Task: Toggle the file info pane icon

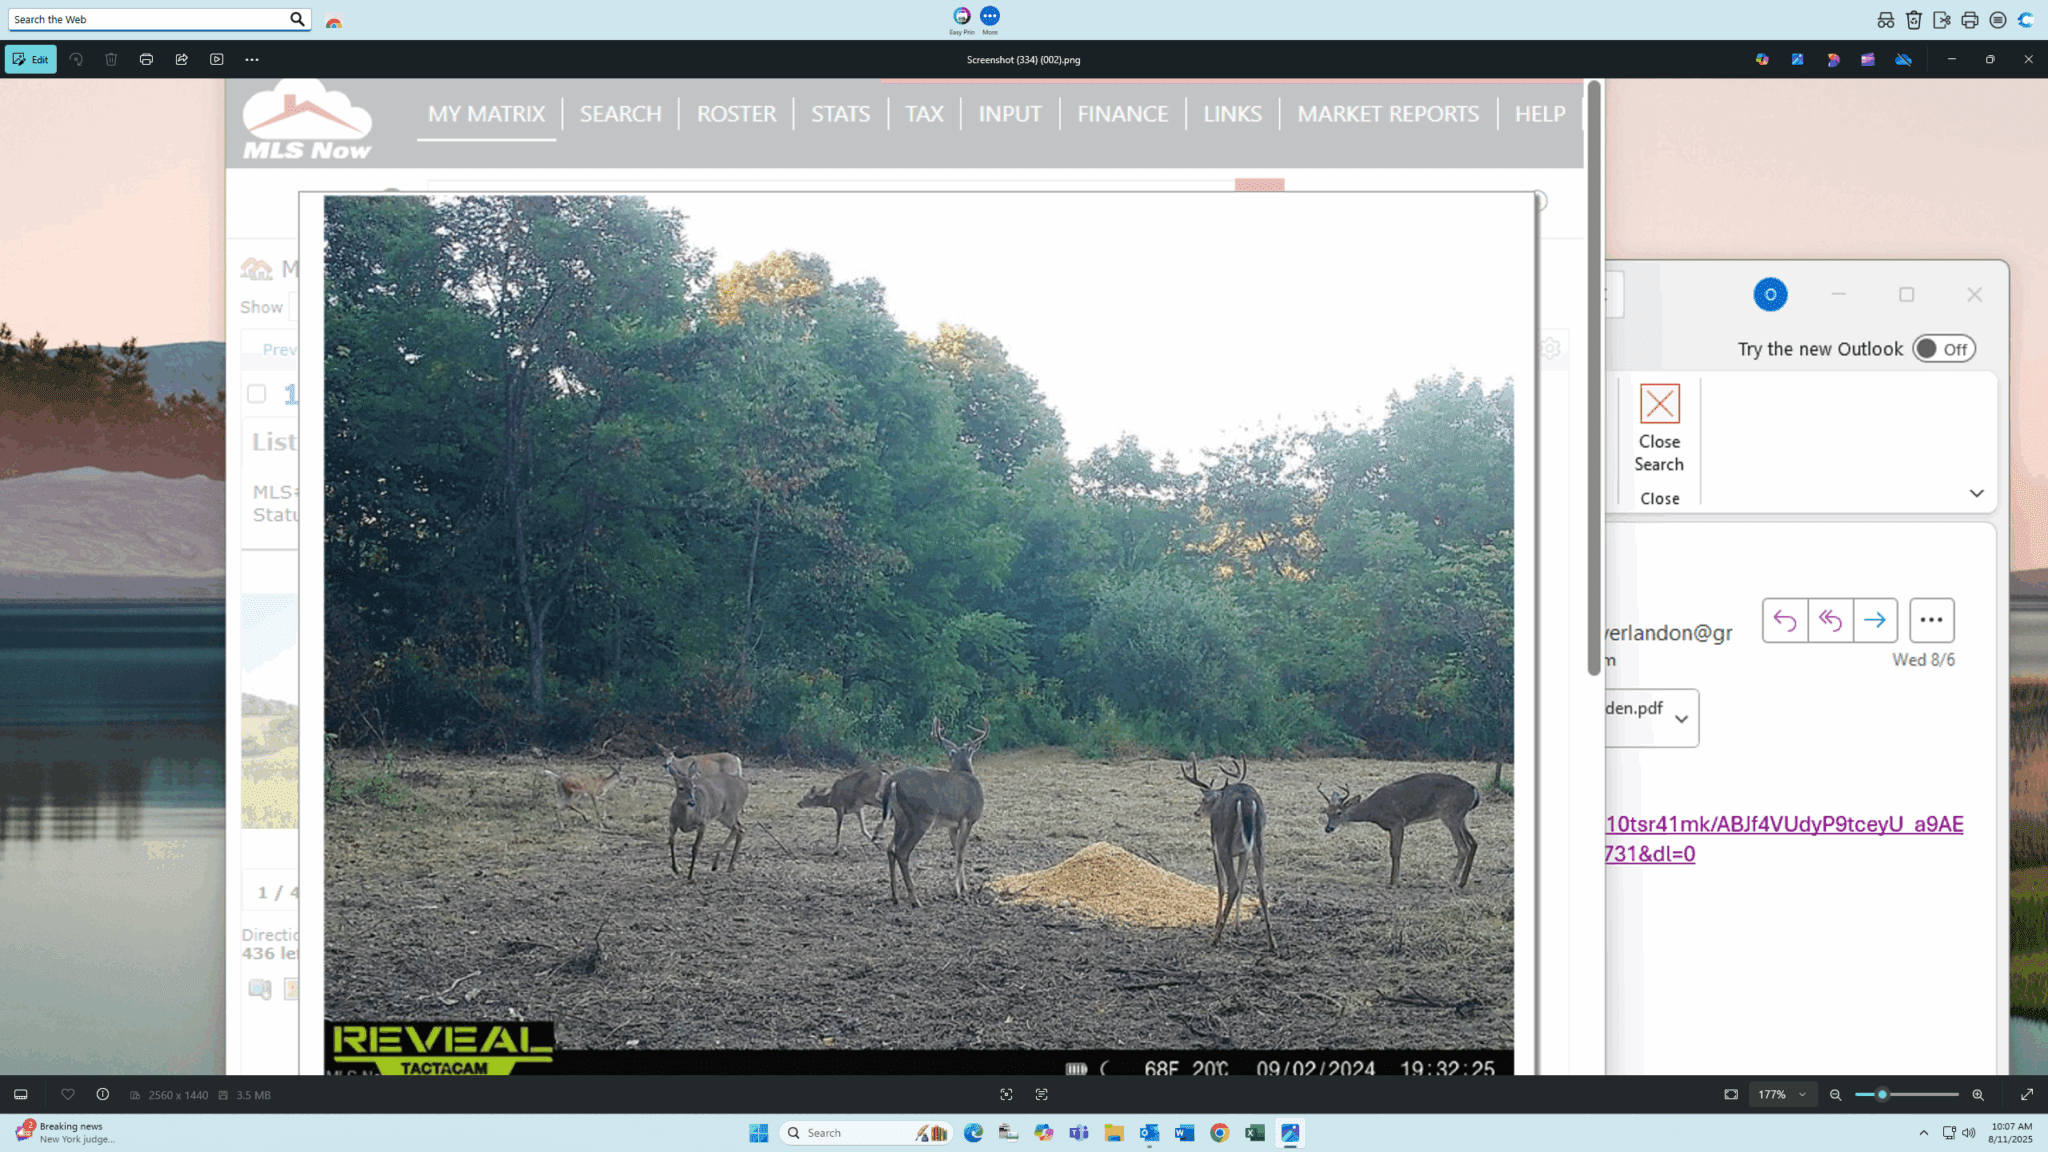Action: 102,1095
